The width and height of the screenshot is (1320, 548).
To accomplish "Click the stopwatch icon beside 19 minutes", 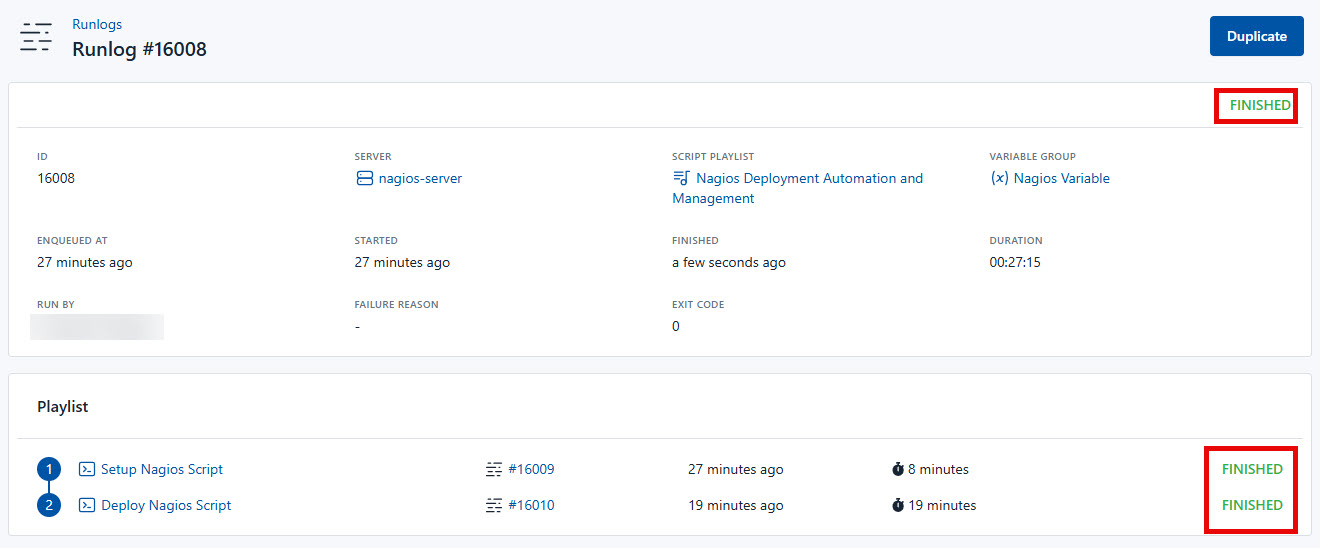I will click(x=898, y=505).
